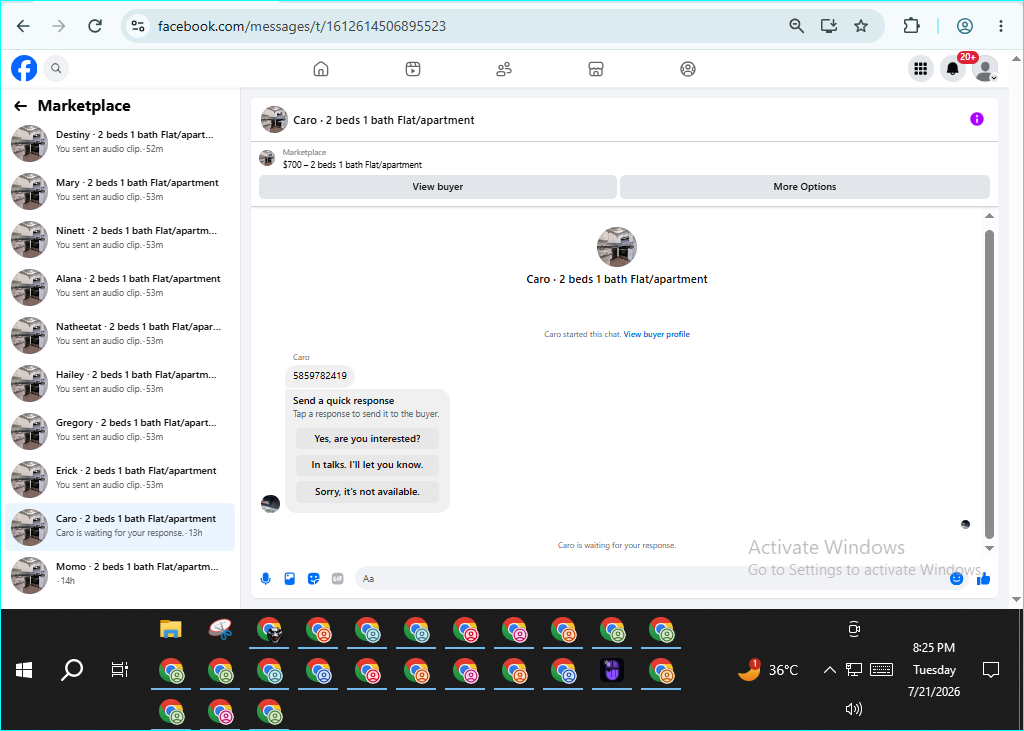
Task: Click the message input field Aa
Action: [x=651, y=579]
